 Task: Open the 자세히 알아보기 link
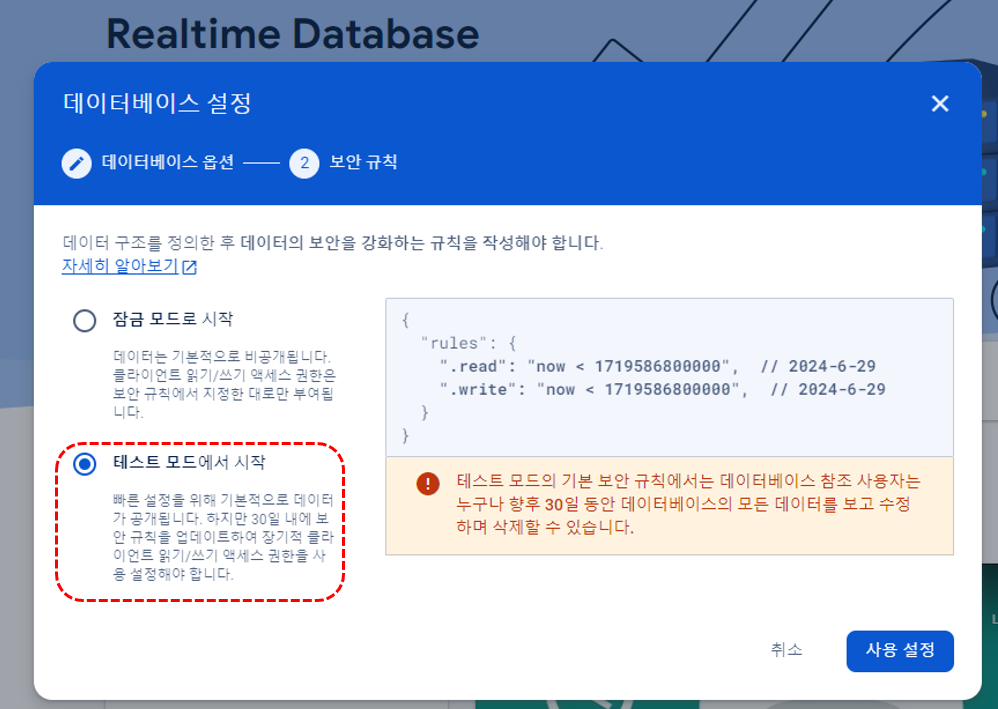(x=120, y=265)
